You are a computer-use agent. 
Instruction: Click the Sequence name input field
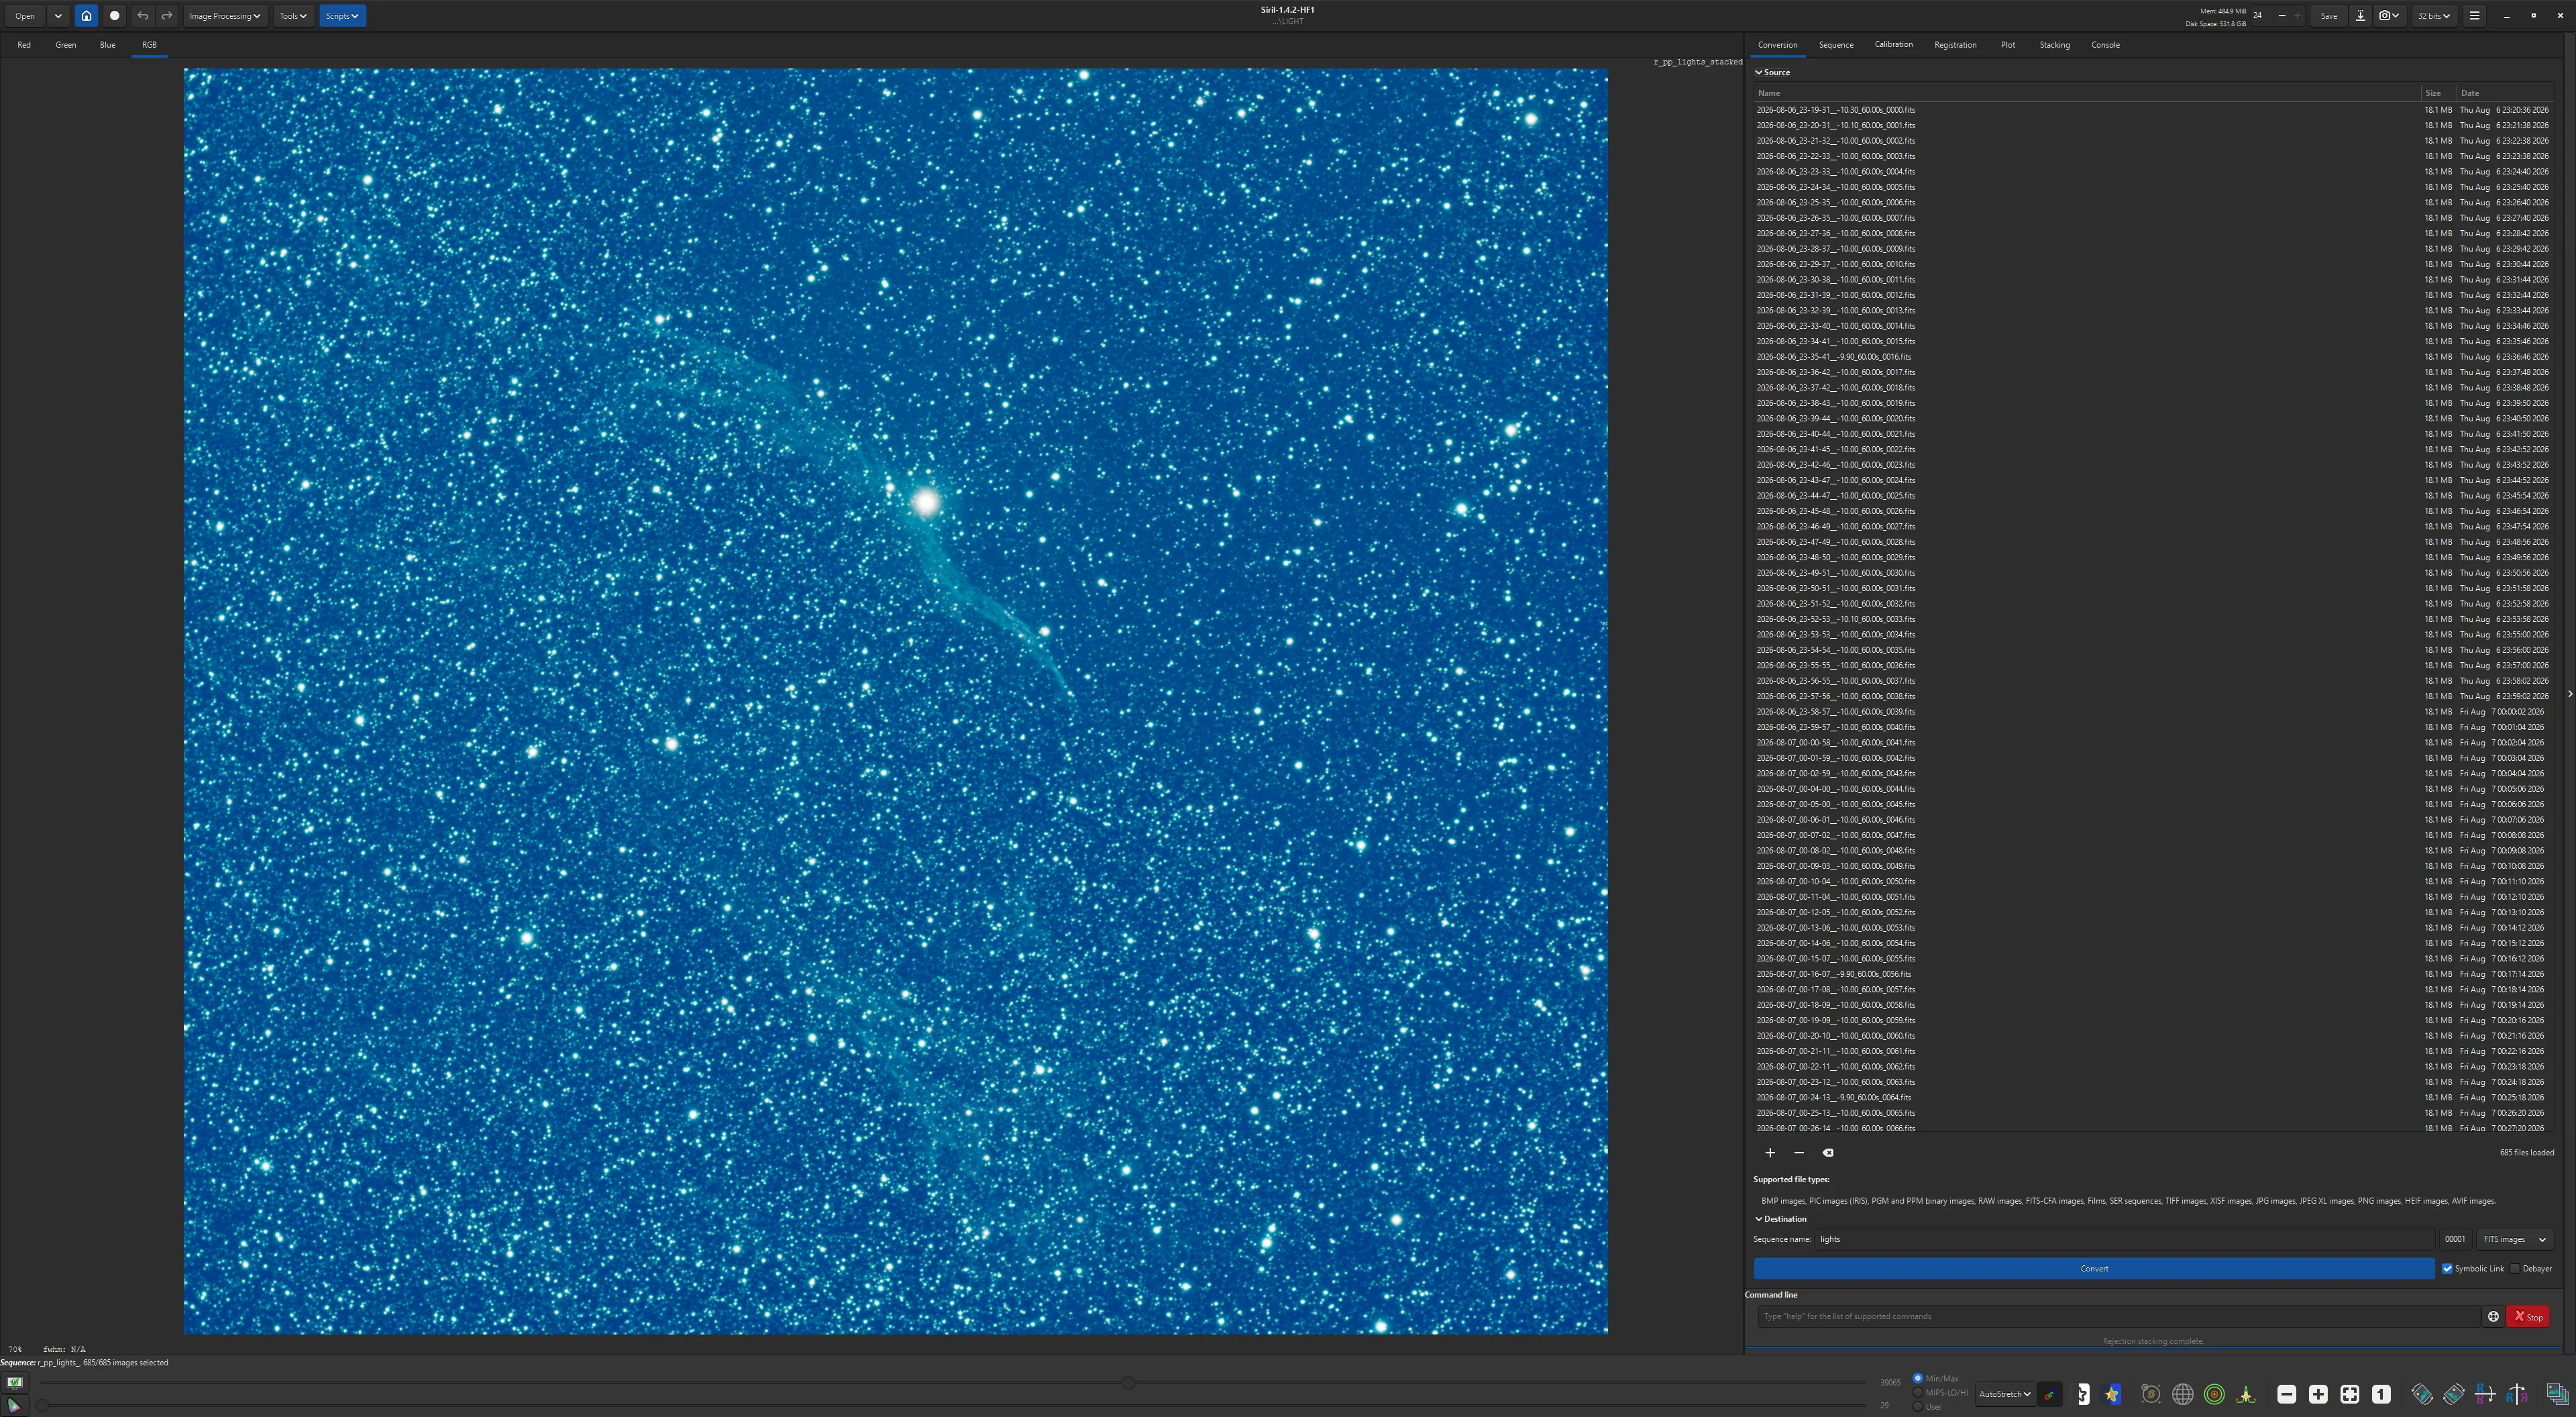[2124, 1240]
